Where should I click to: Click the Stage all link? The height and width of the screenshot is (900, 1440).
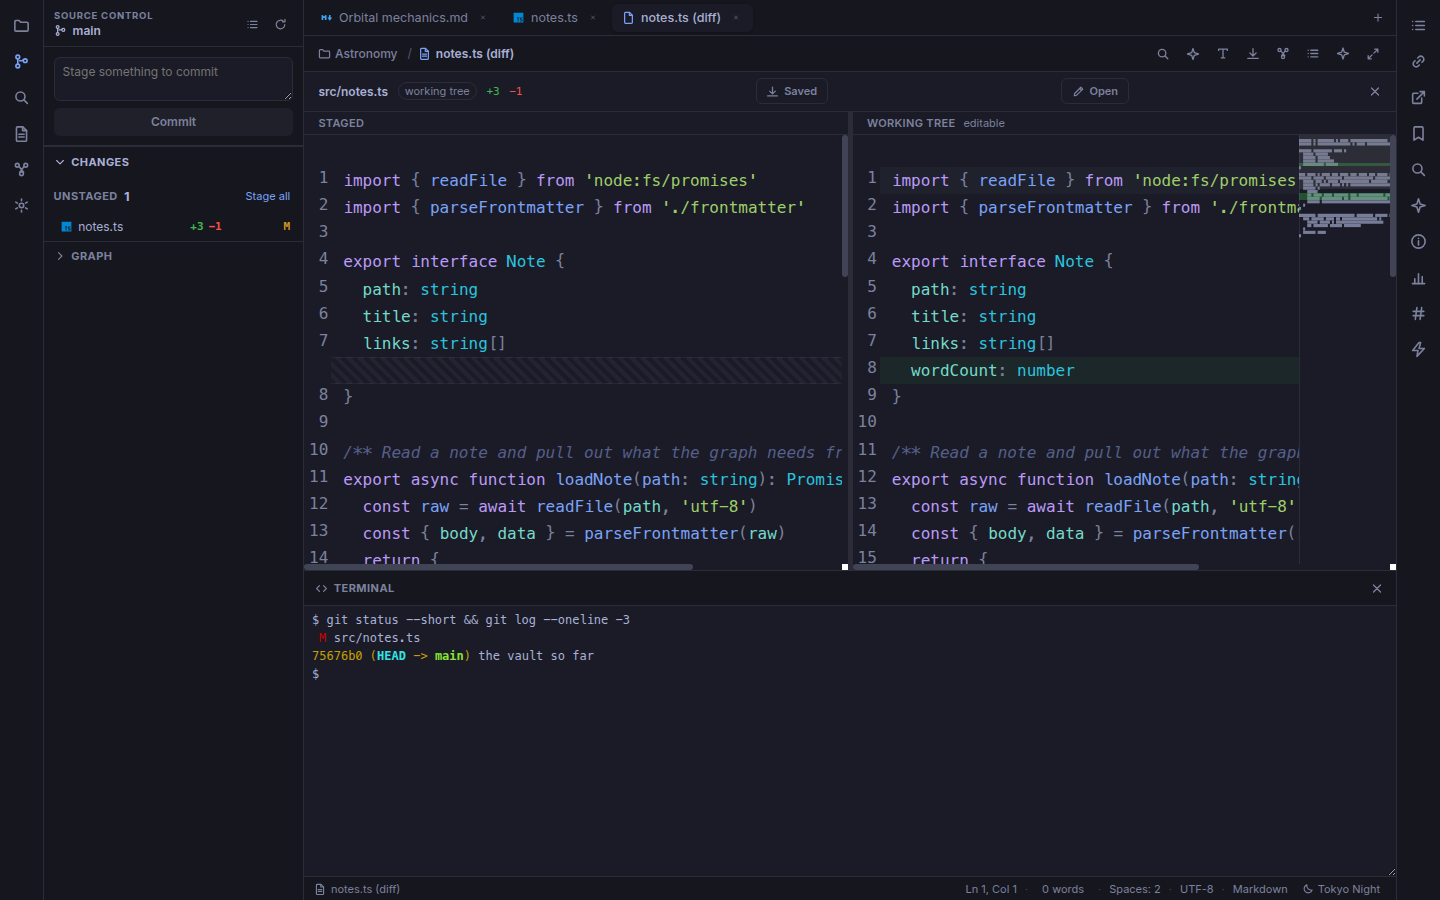click(x=268, y=196)
